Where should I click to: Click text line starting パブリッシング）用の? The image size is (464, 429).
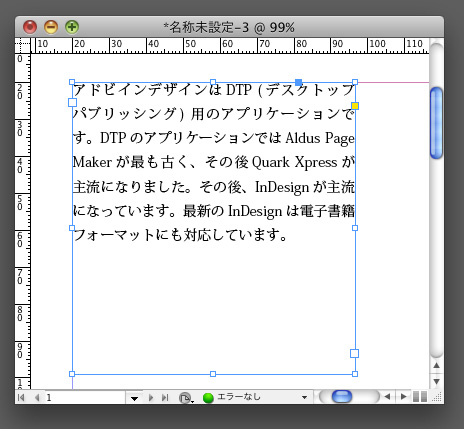click(214, 114)
